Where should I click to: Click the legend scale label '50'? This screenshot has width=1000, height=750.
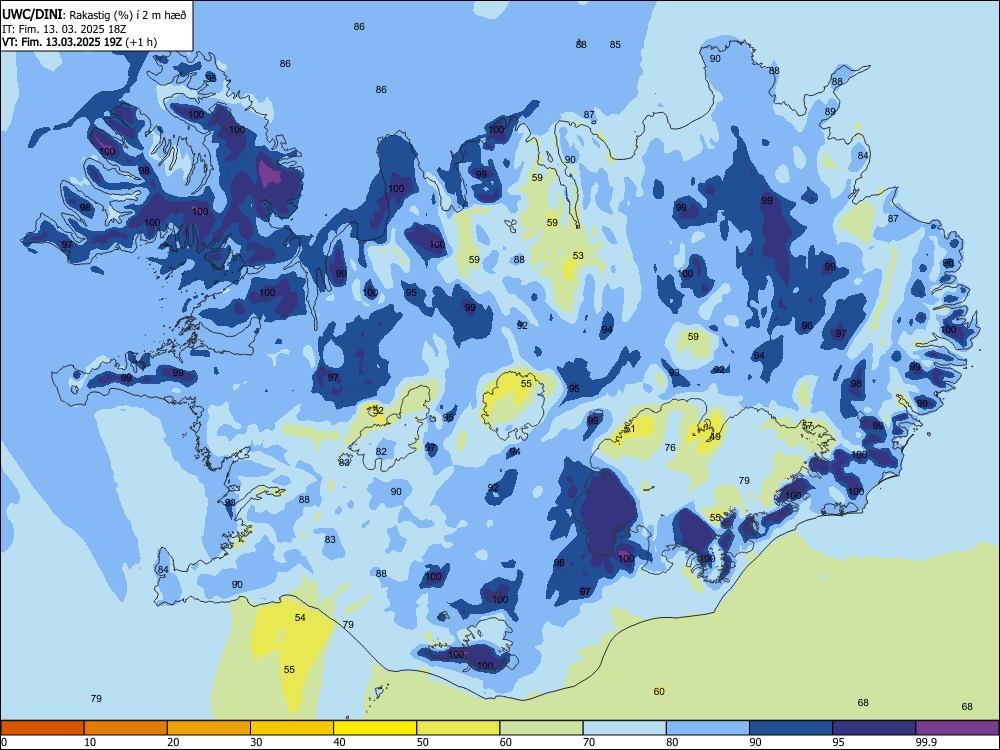422,742
